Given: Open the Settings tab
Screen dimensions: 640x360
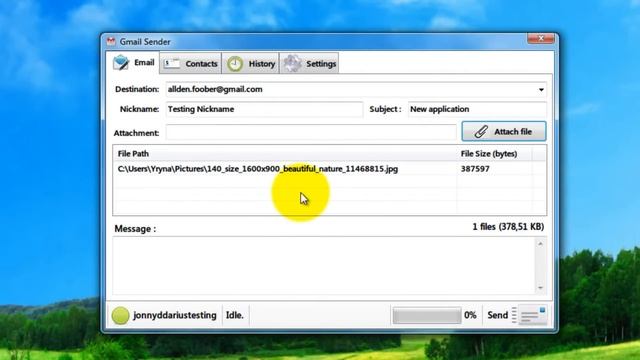Looking at the screenshot, I should tap(309, 64).
